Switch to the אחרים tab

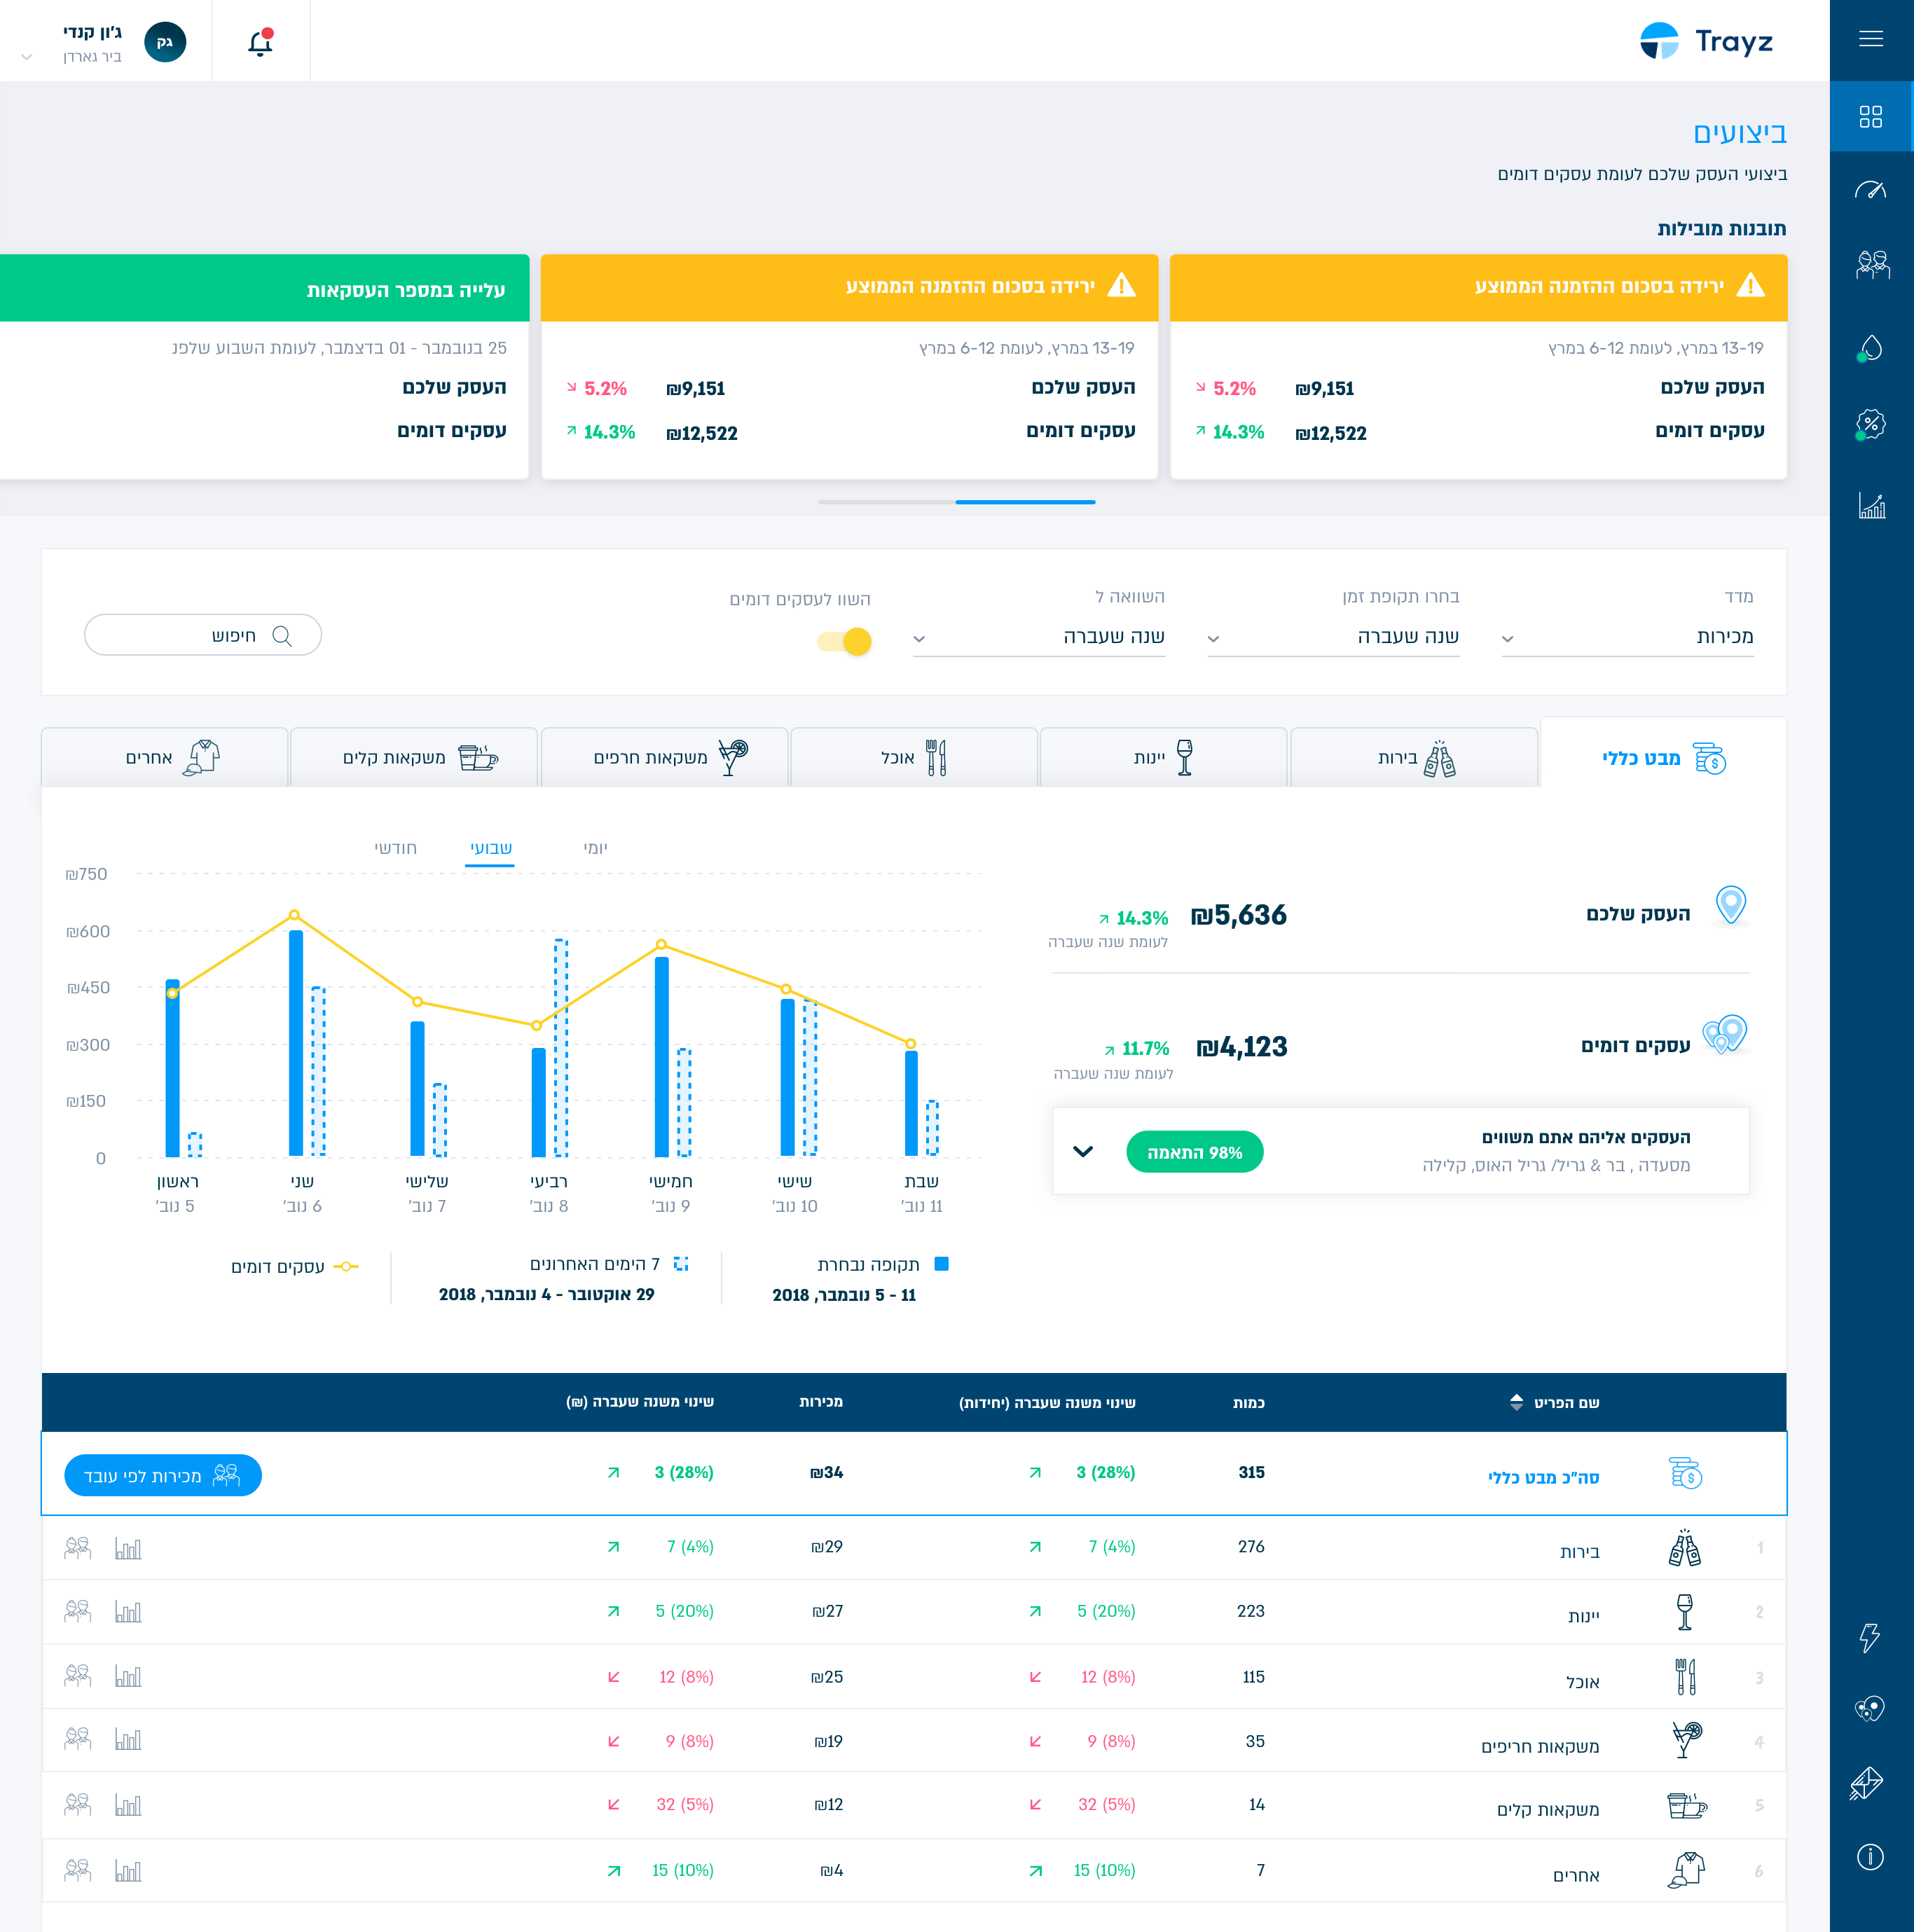(165, 758)
